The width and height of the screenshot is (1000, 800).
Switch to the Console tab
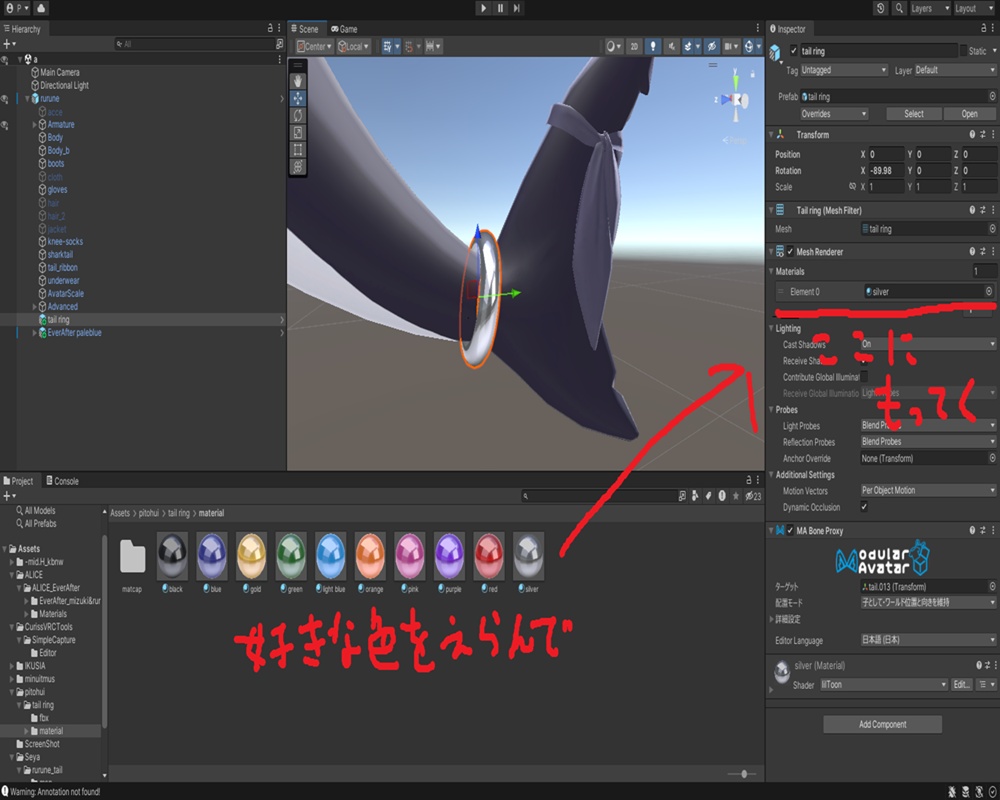point(62,481)
